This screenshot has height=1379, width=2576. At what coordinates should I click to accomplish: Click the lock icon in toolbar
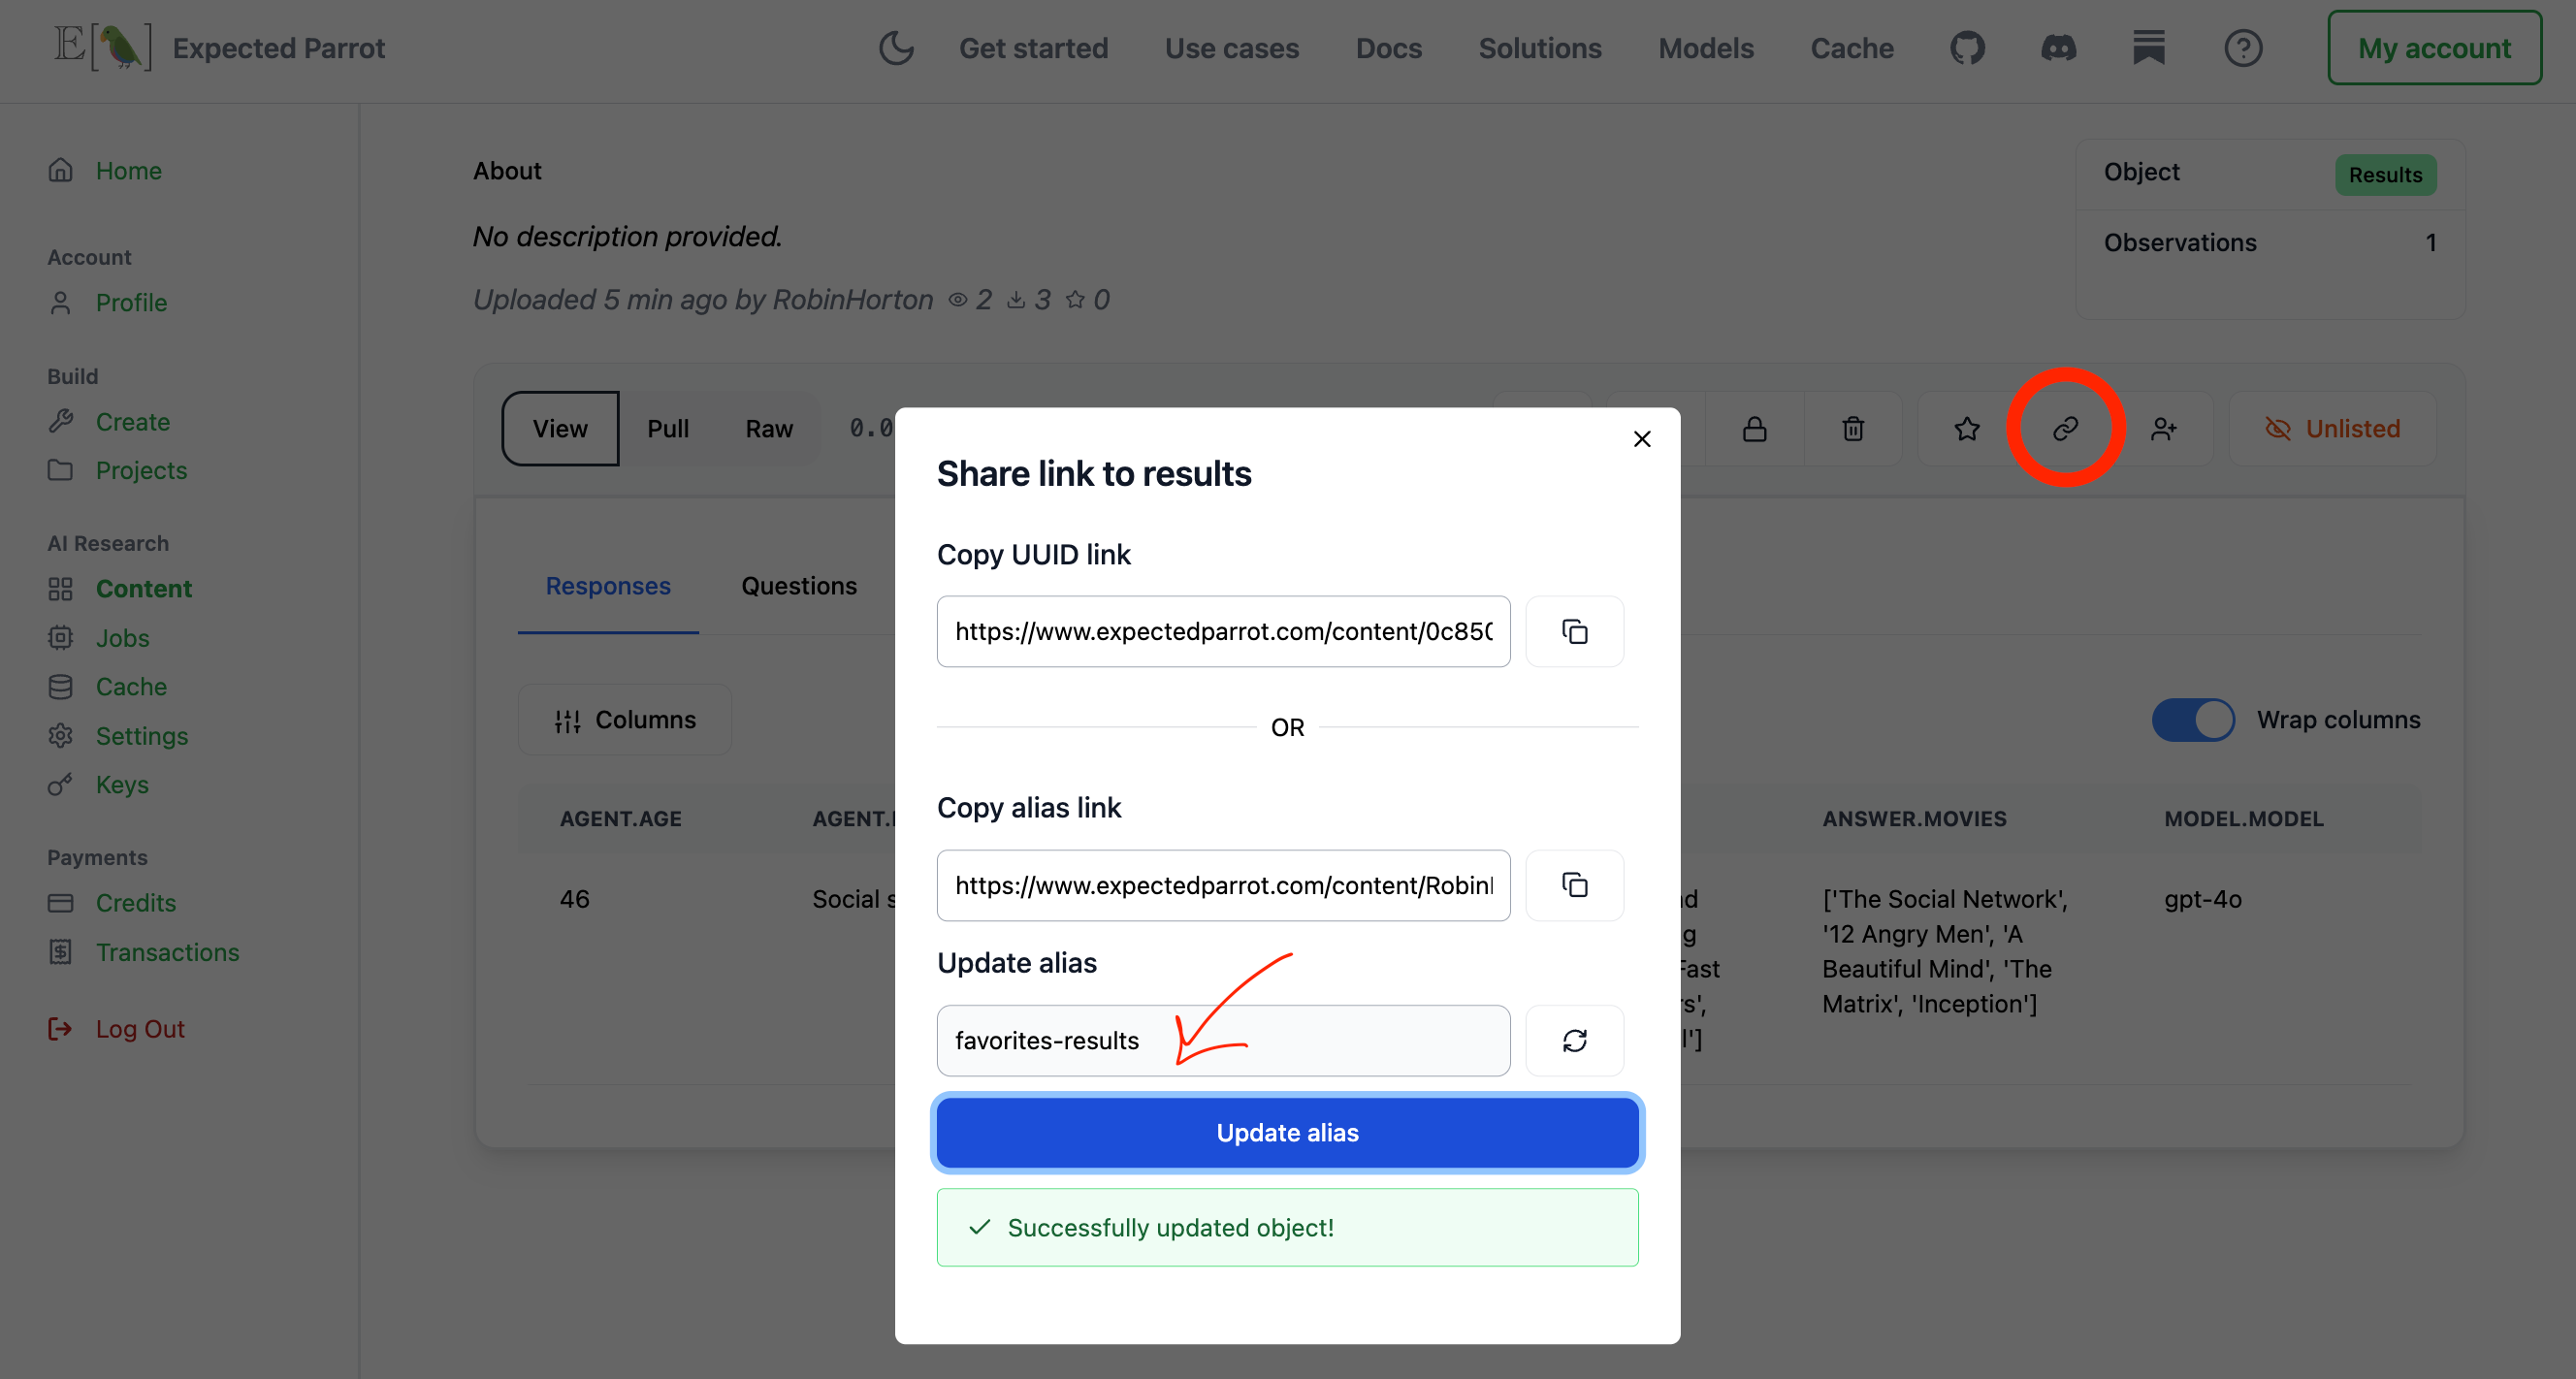click(1754, 429)
